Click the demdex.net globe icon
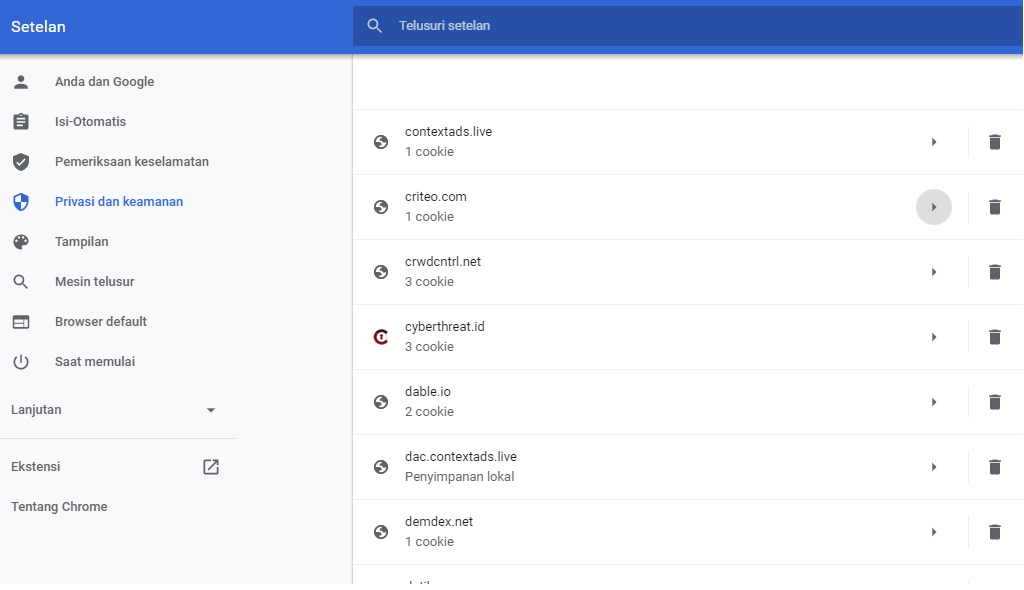 (x=381, y=532)
